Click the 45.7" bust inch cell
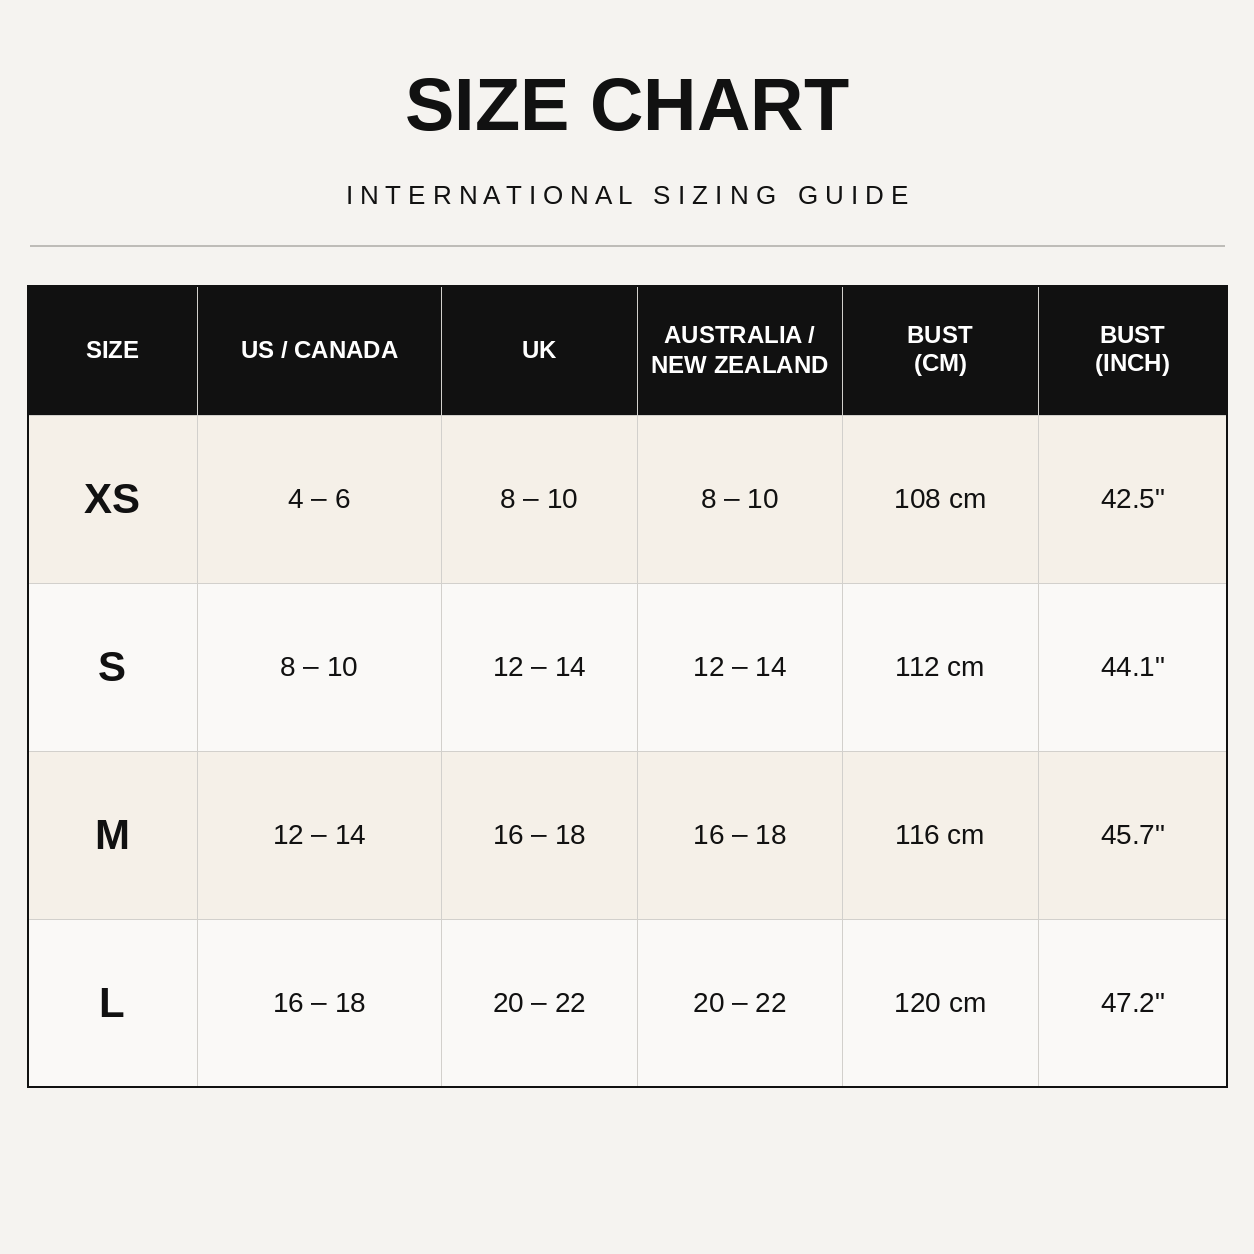Screen dimensions: 1254x1254 [1132, 835]
